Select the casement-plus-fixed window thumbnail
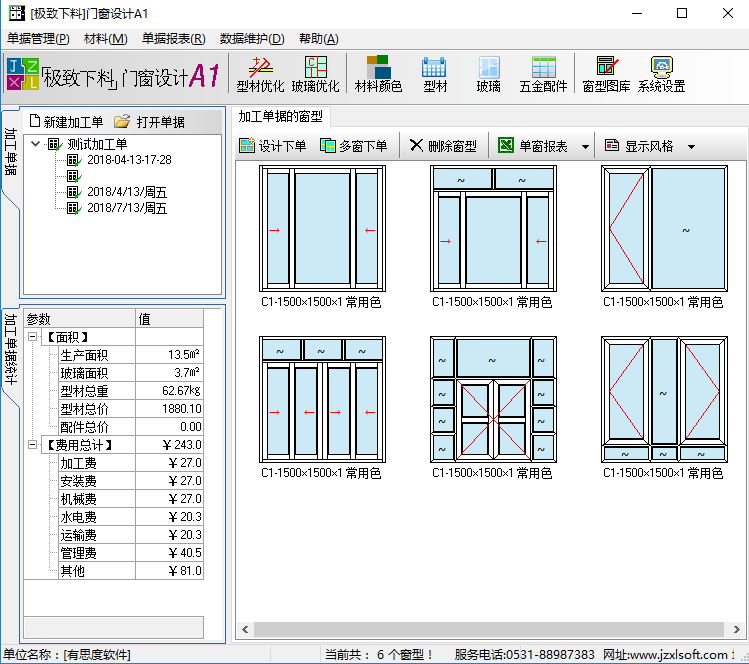This screenshot has width=749, height=664. (664, 228)
